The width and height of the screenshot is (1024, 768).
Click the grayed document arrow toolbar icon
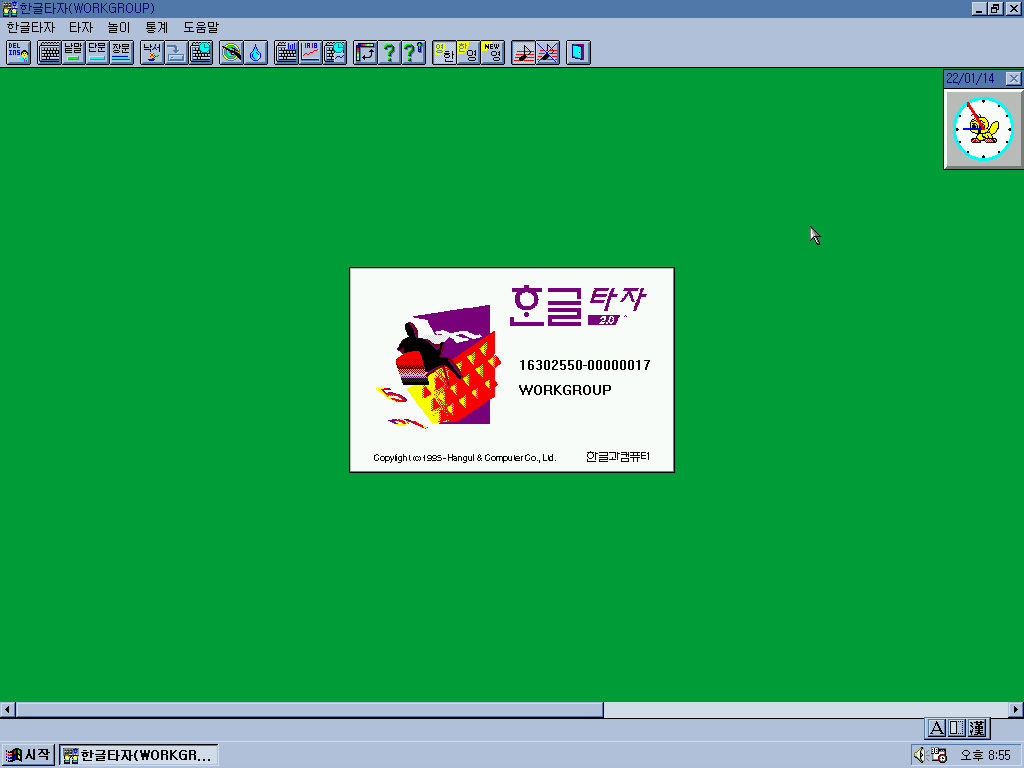(176, 52)
